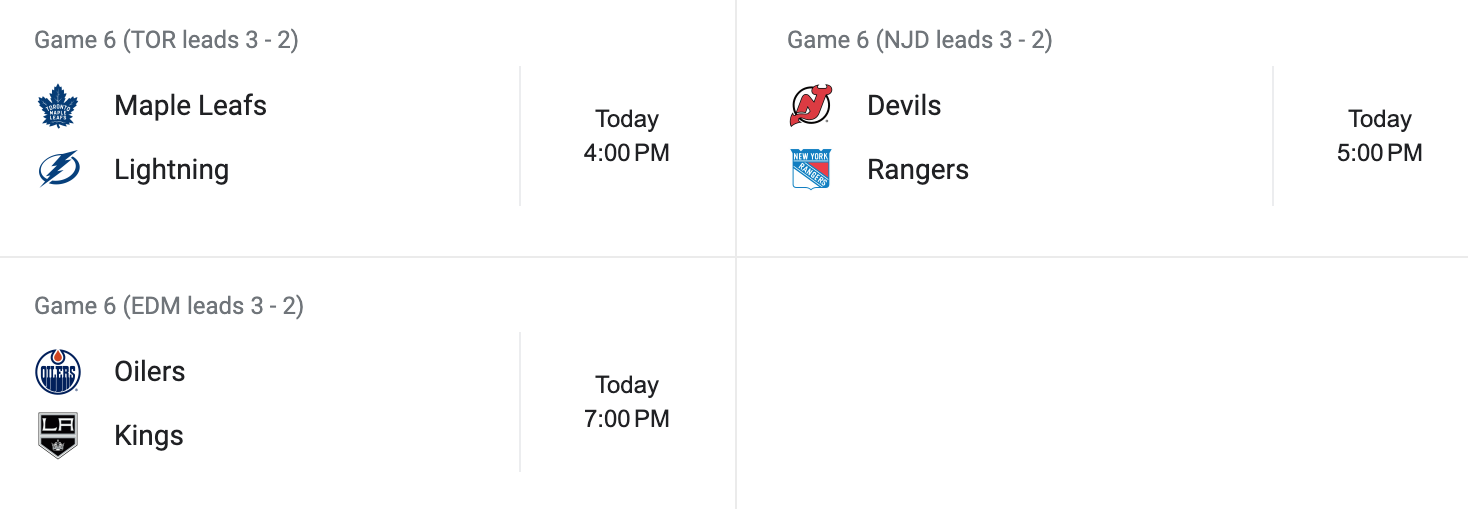Open the Oilers team name
The width and height of the screenshot is (1468, 509).
tap(149, 372)
